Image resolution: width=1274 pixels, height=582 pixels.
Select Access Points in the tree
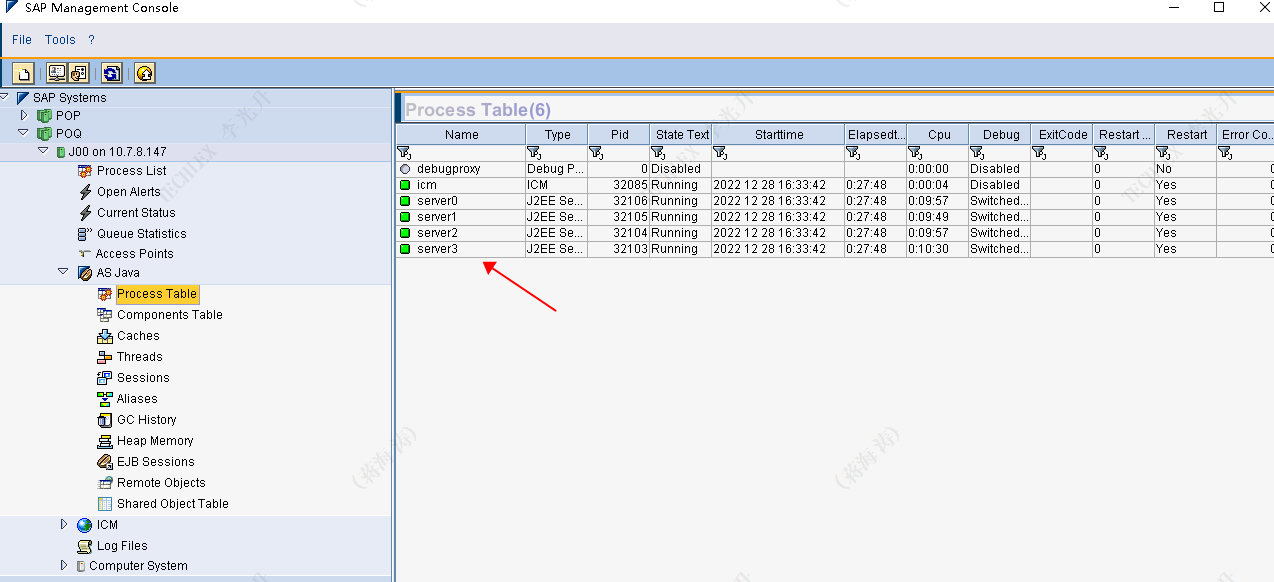134,254
